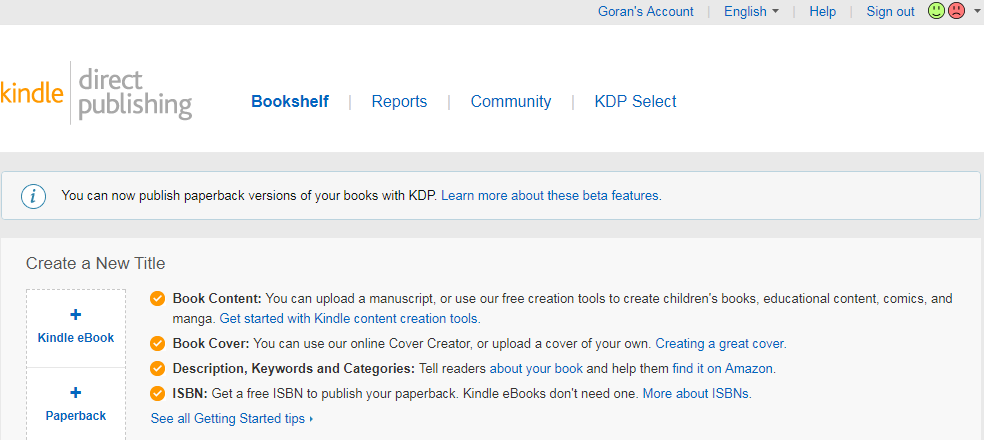Click the red sad face feedback icon
The height and width of the screenshot is (440, 984).
(x=956, y=11)
